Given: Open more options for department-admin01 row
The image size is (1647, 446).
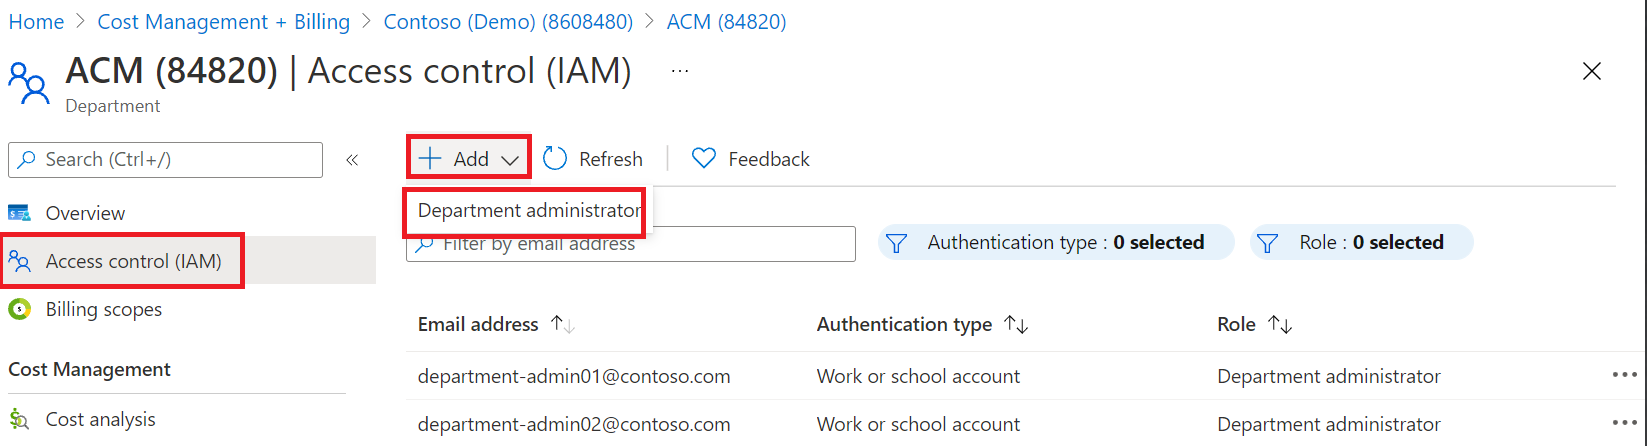Looking at the screenshot, I should [x=1623, y=376].
